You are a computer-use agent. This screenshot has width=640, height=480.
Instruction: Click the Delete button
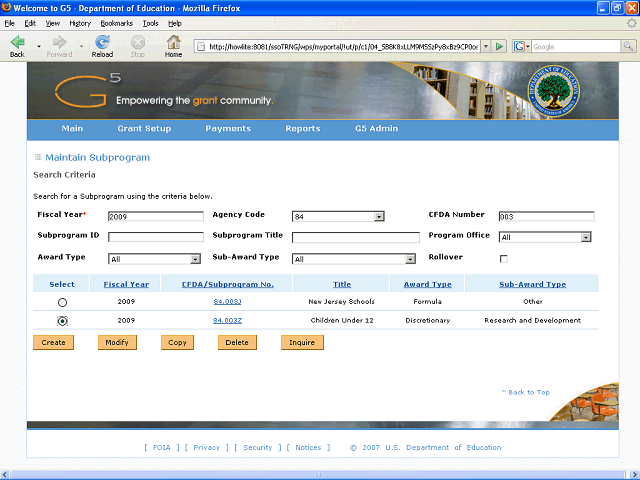237,342
